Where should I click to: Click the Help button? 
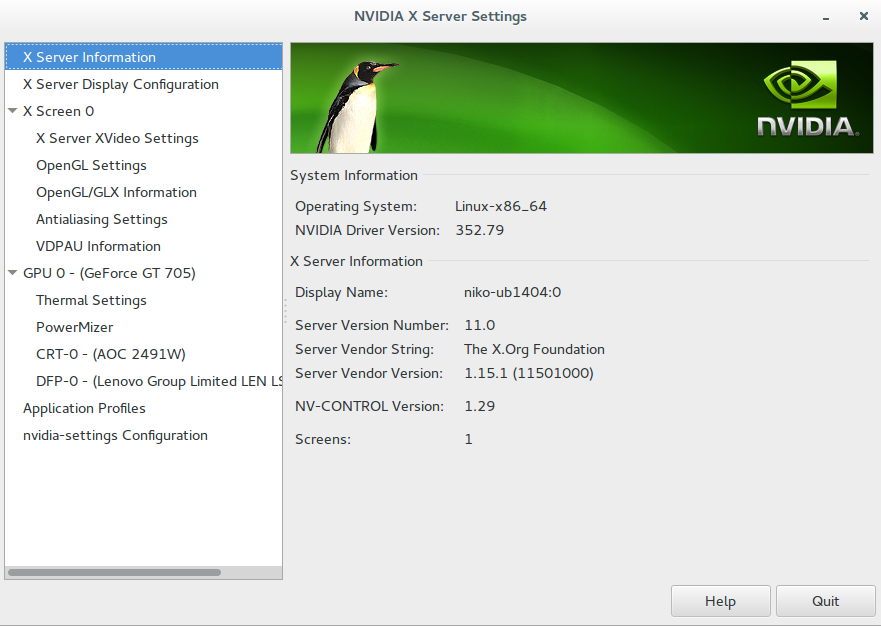click(x=720, y=601)
